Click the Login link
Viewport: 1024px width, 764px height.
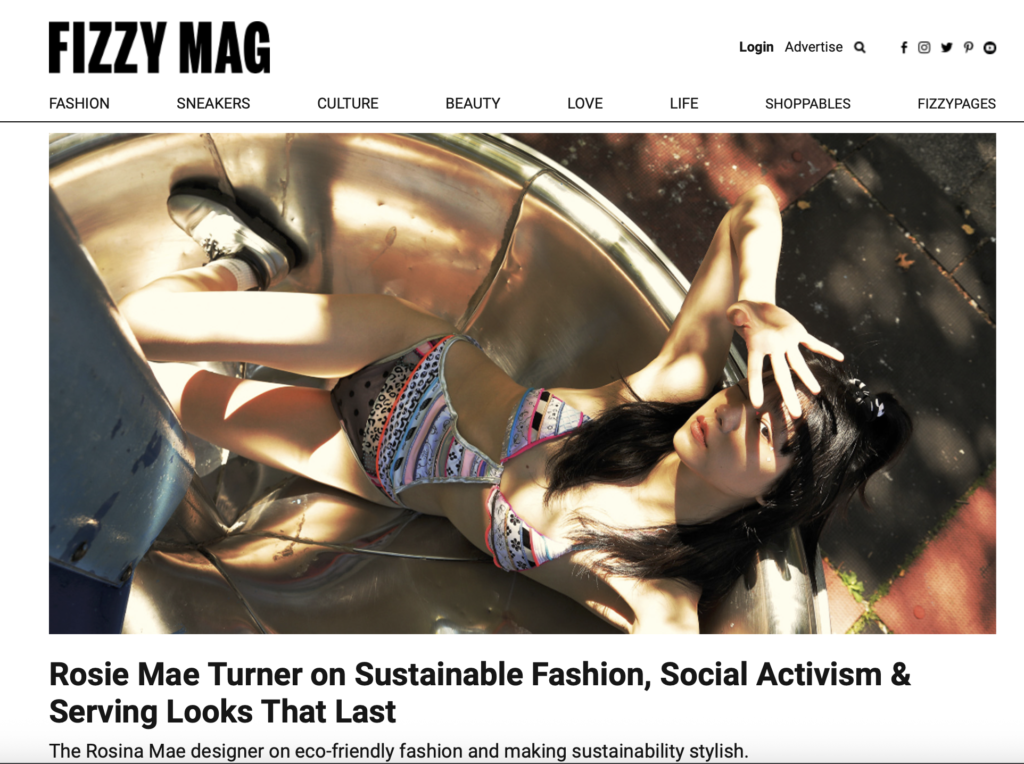click(756, 47)
